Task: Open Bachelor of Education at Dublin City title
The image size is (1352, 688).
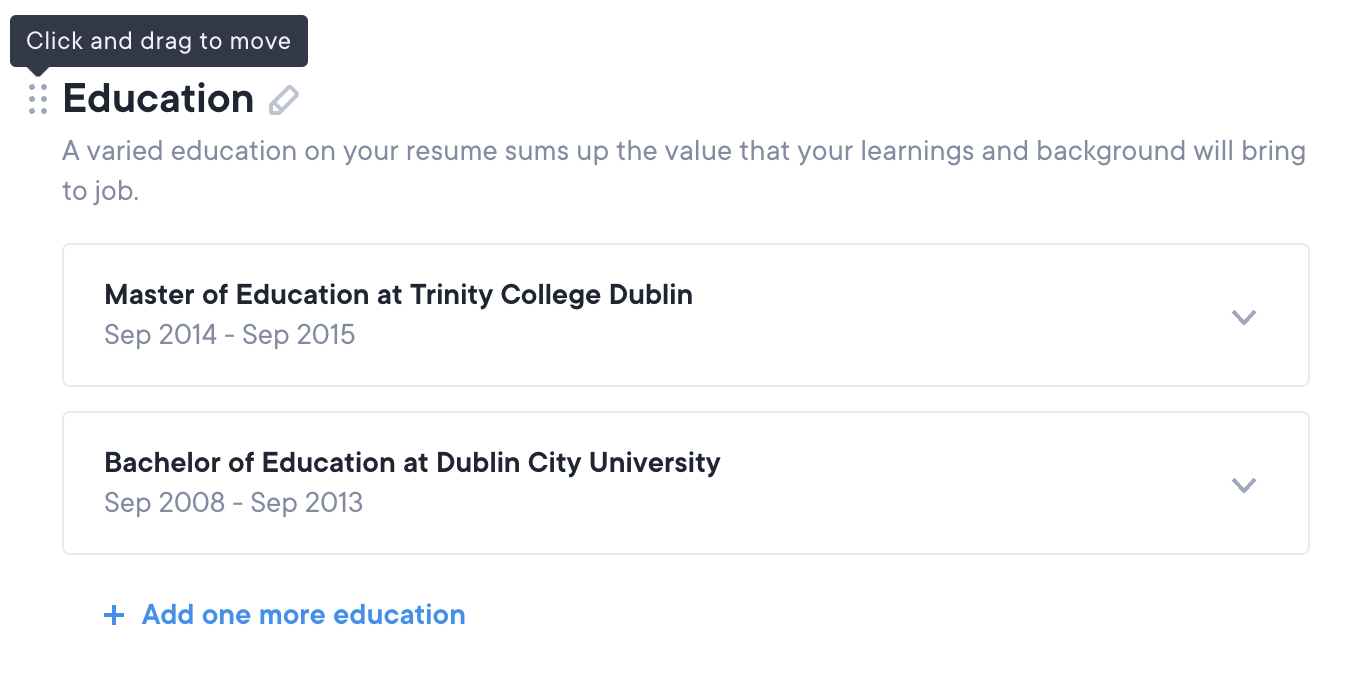Action: [412, 463]
